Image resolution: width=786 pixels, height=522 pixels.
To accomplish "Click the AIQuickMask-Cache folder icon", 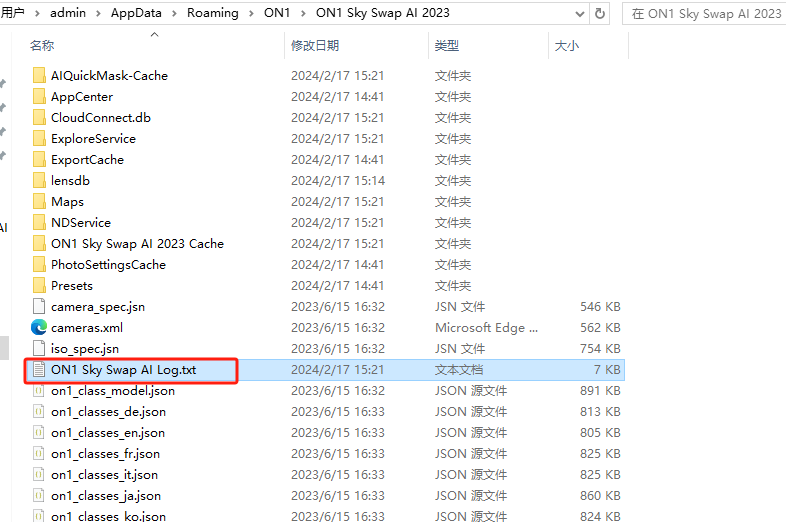I will point(39,75).
